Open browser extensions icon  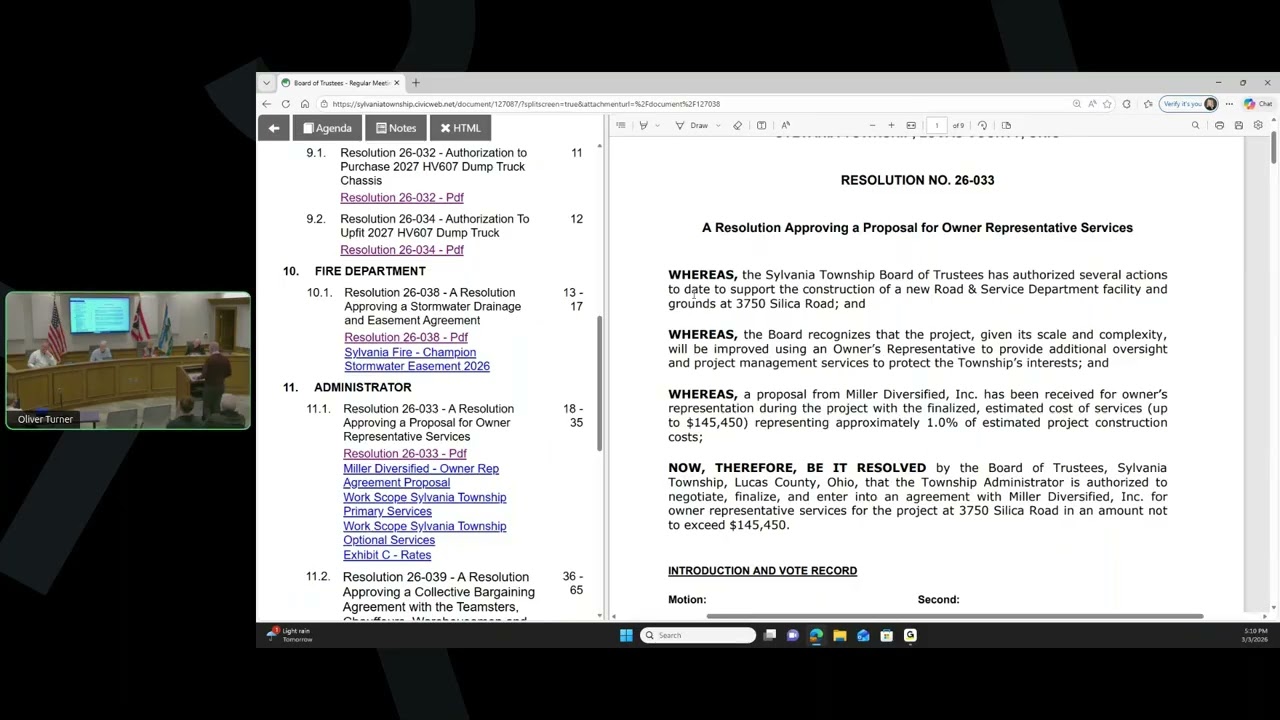pyautogui.click(x=1127, y=104)
